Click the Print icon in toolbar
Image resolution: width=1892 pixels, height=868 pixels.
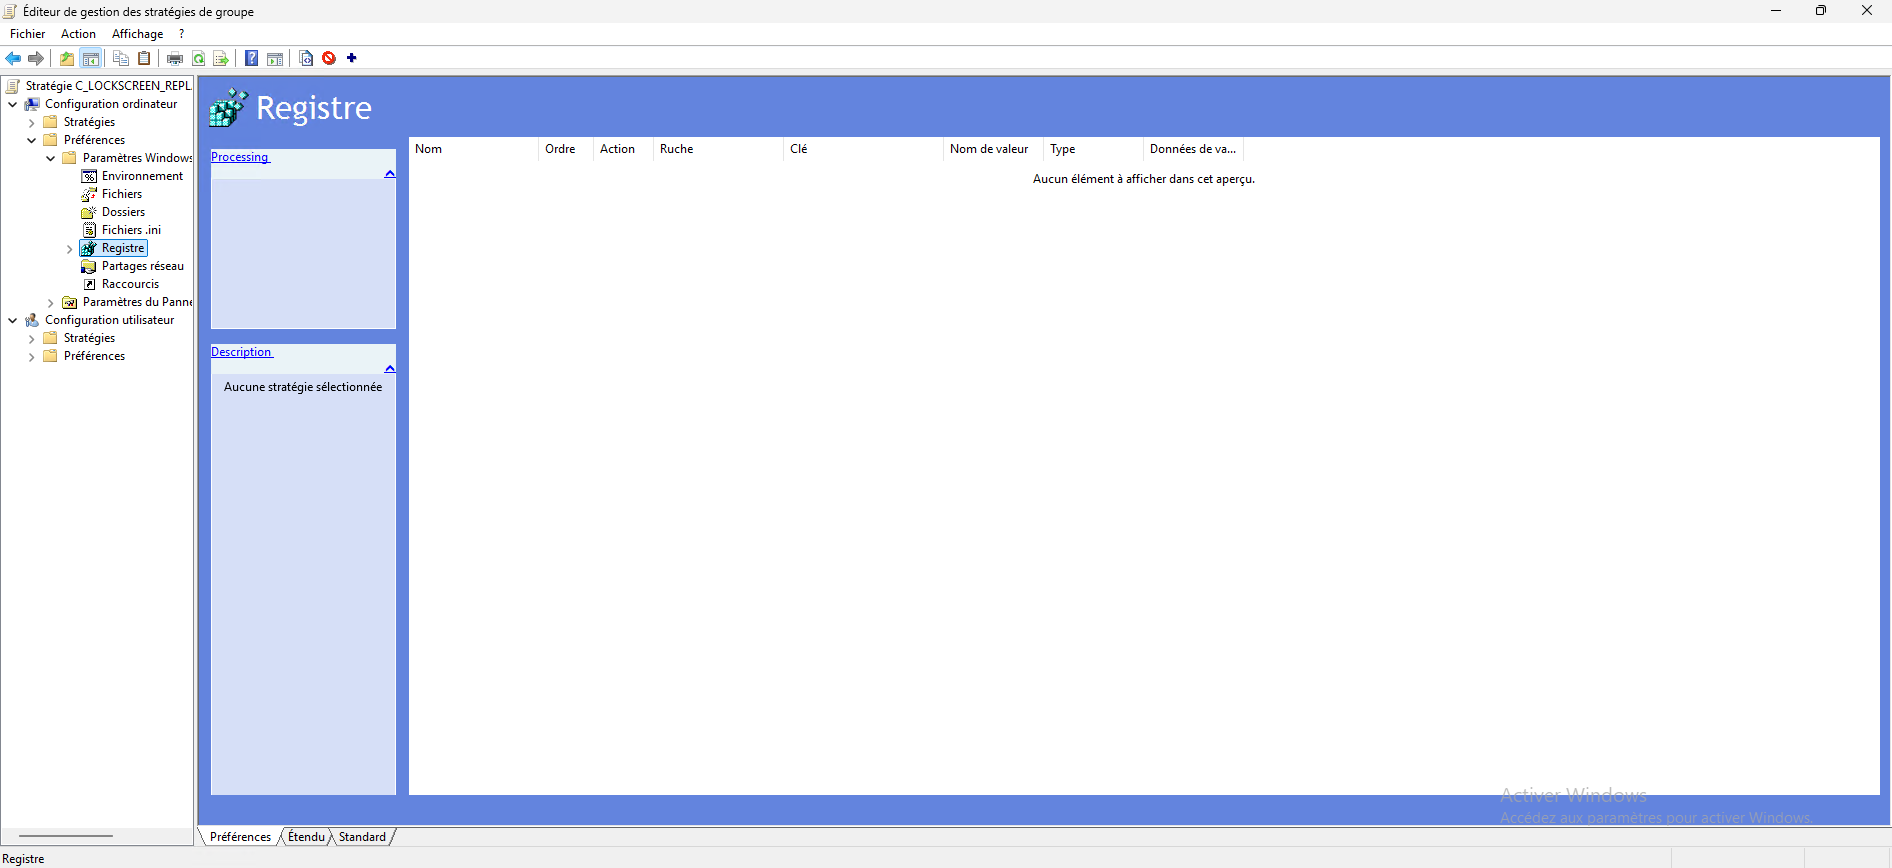[175, 58]
